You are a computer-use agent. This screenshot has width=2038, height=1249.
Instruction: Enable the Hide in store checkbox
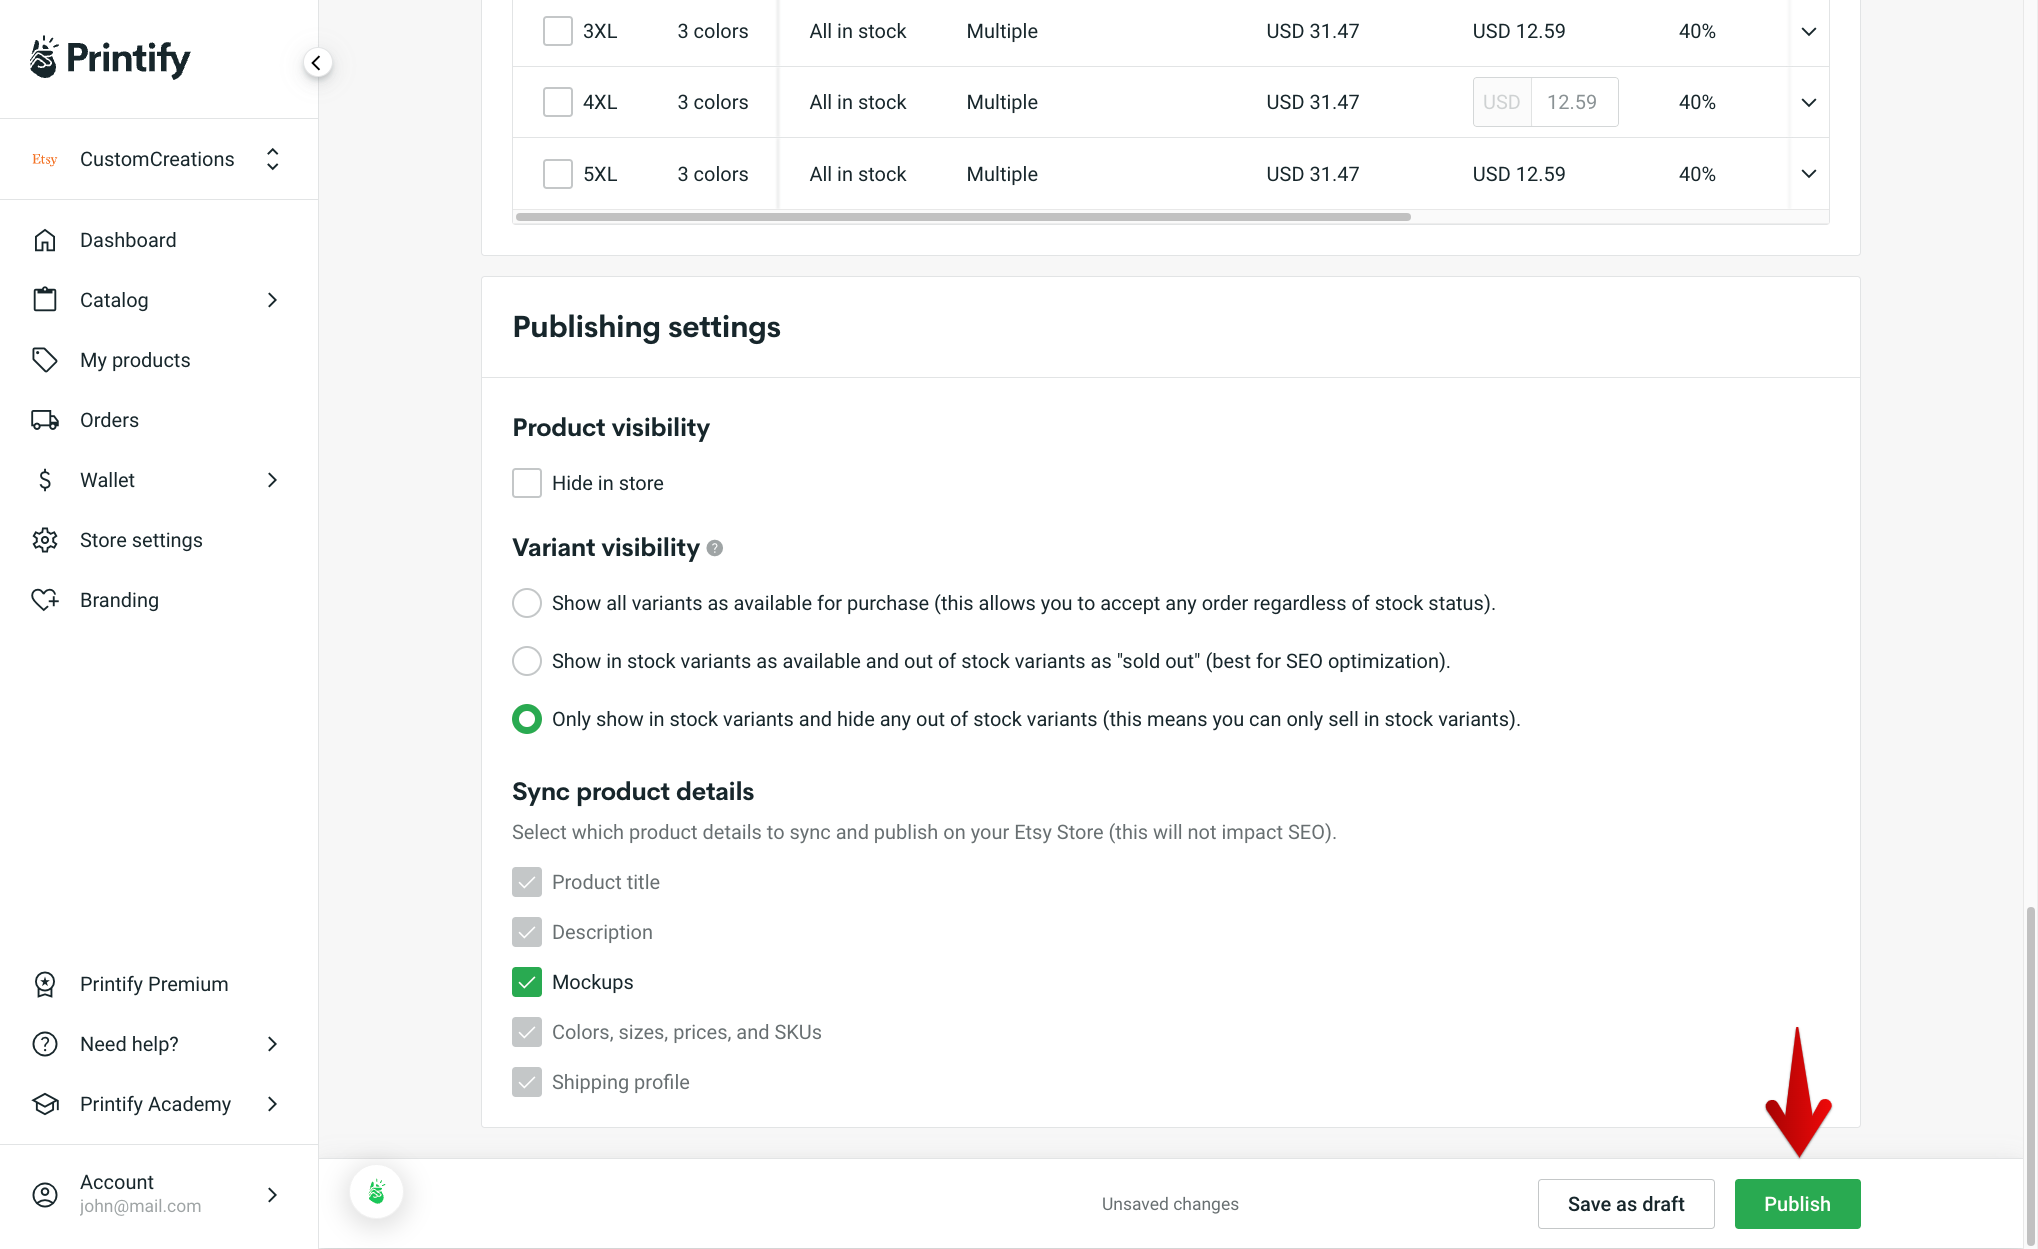(x=527, y=483)
